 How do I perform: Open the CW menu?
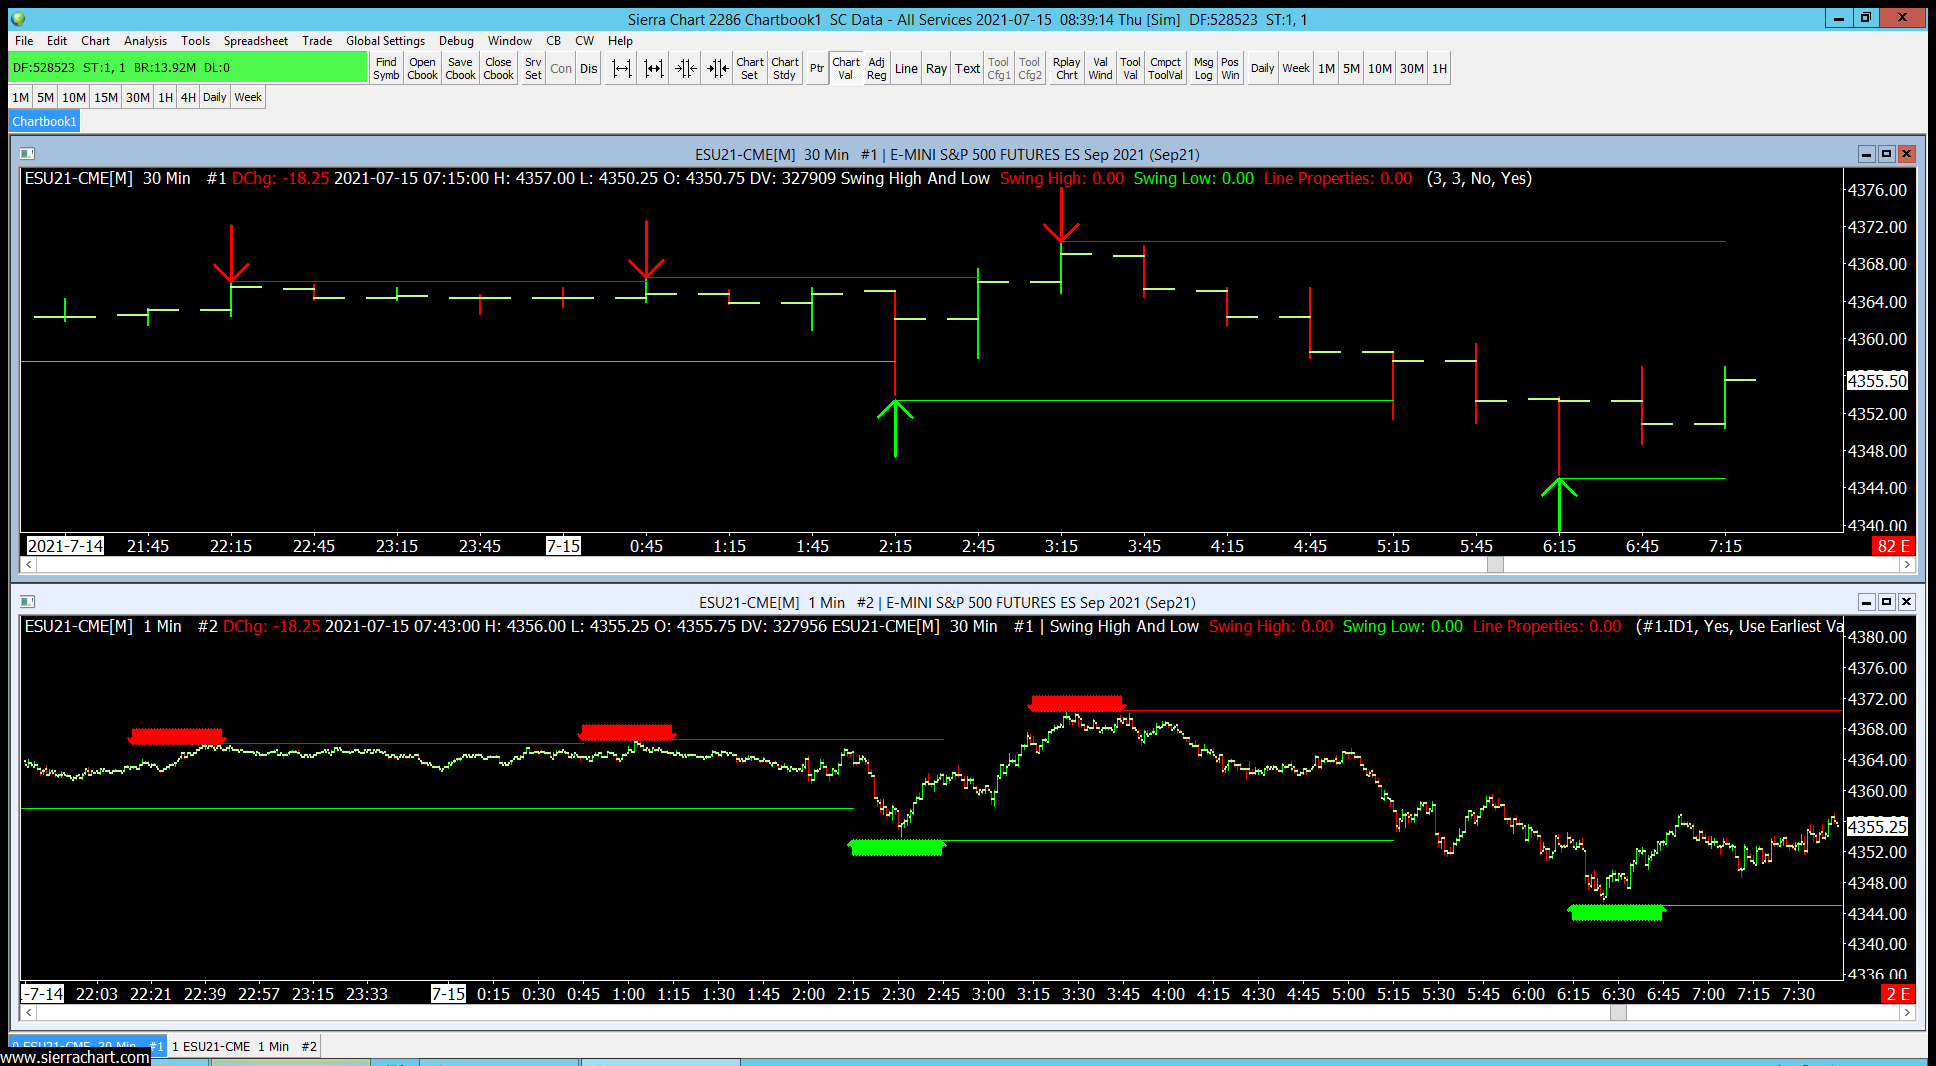point(584,41)
